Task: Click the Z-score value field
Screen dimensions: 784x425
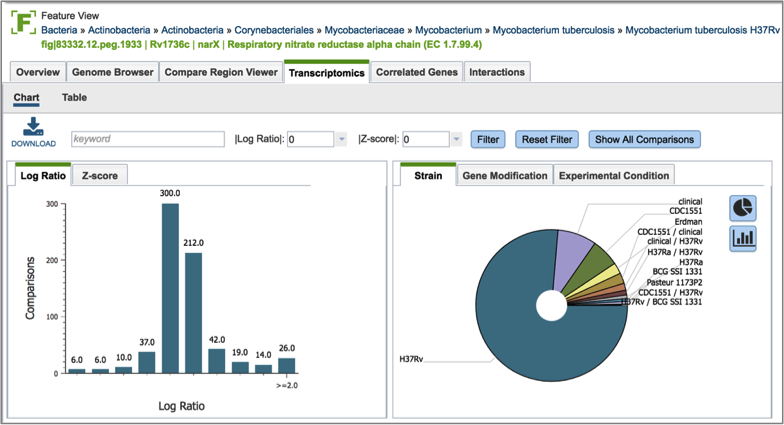Action: coord(426,139)
